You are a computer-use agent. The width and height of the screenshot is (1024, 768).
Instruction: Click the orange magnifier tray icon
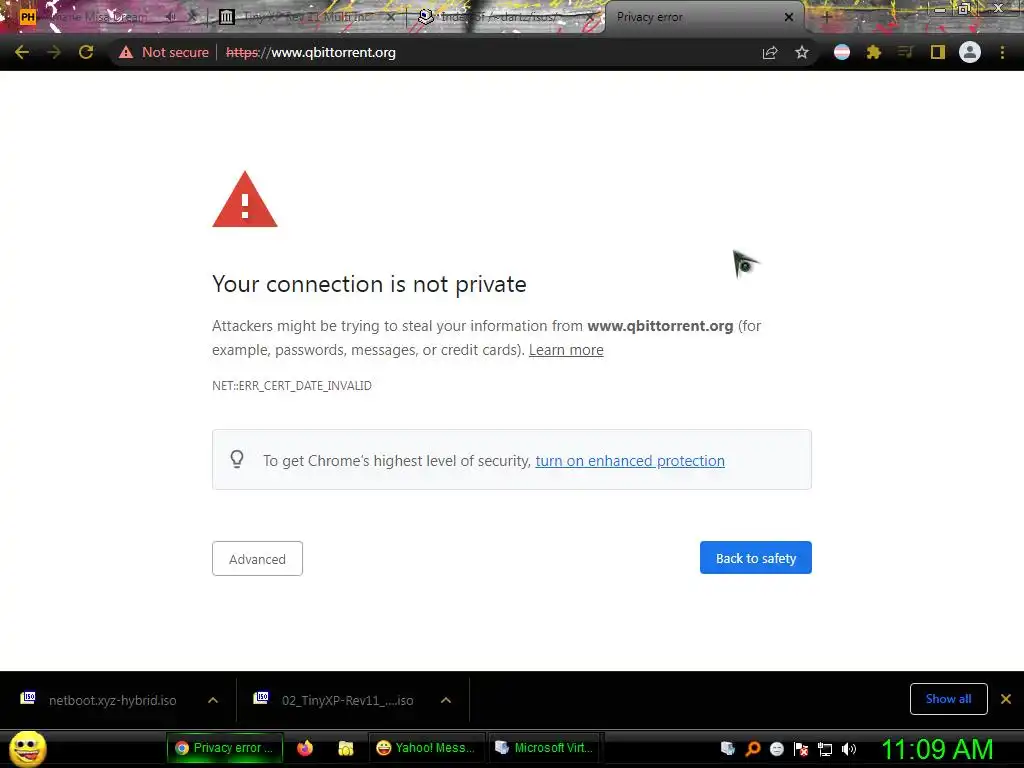[752, 748]
